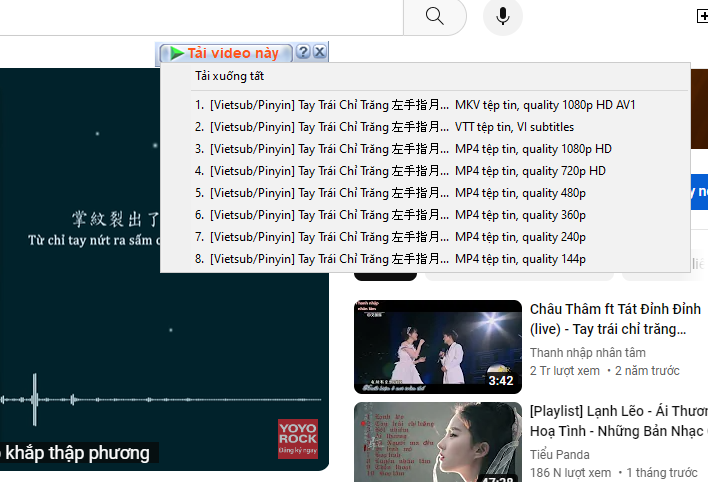Open the download bar help question mark
The image size is (708, 482).
[x=303, y=53]
